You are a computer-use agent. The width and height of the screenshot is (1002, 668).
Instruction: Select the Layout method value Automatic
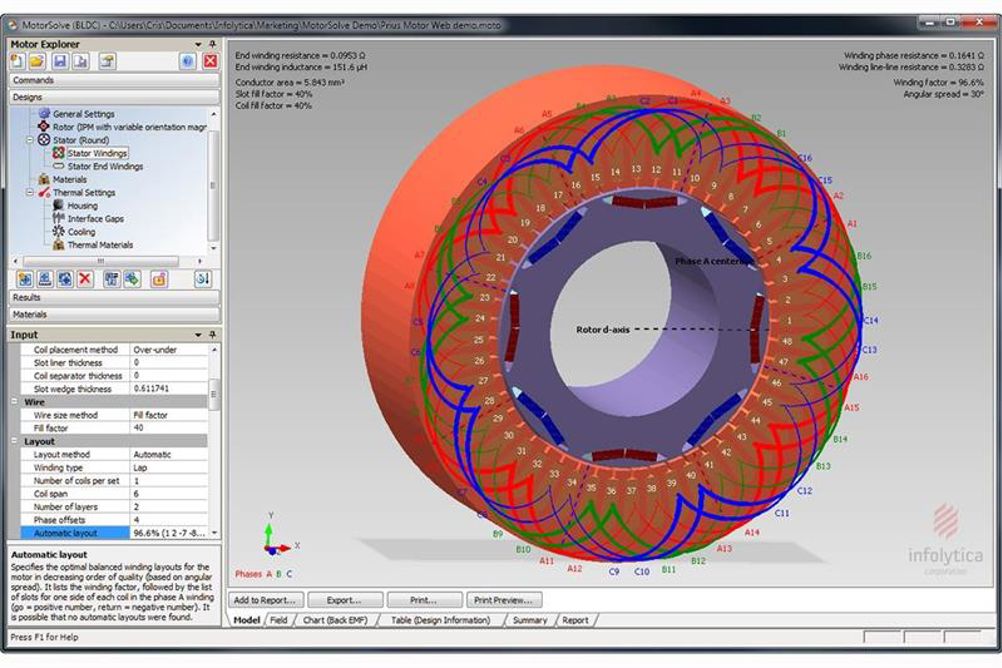coord(169,454)
